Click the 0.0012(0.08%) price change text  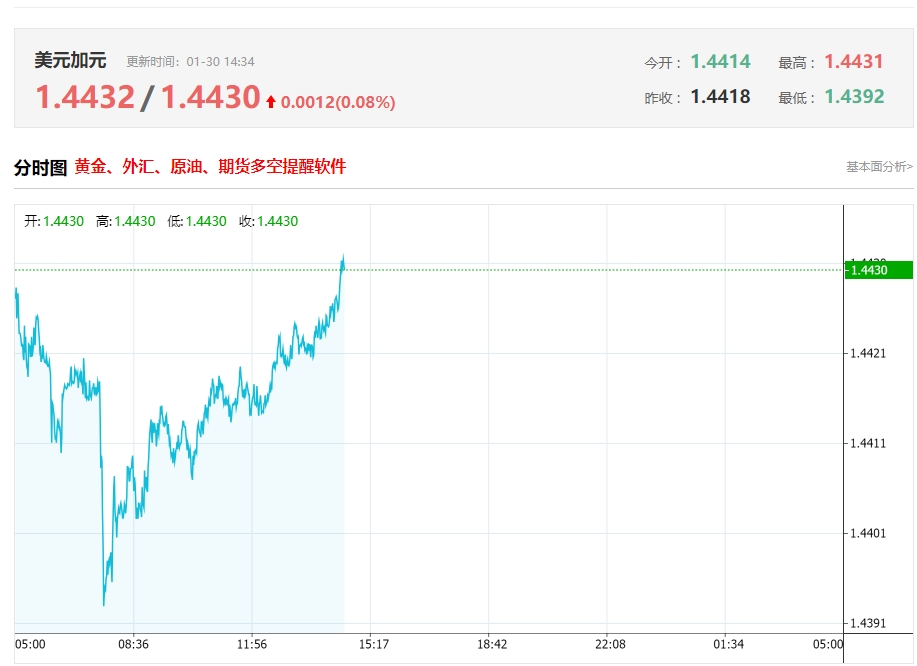coord(338,102)
